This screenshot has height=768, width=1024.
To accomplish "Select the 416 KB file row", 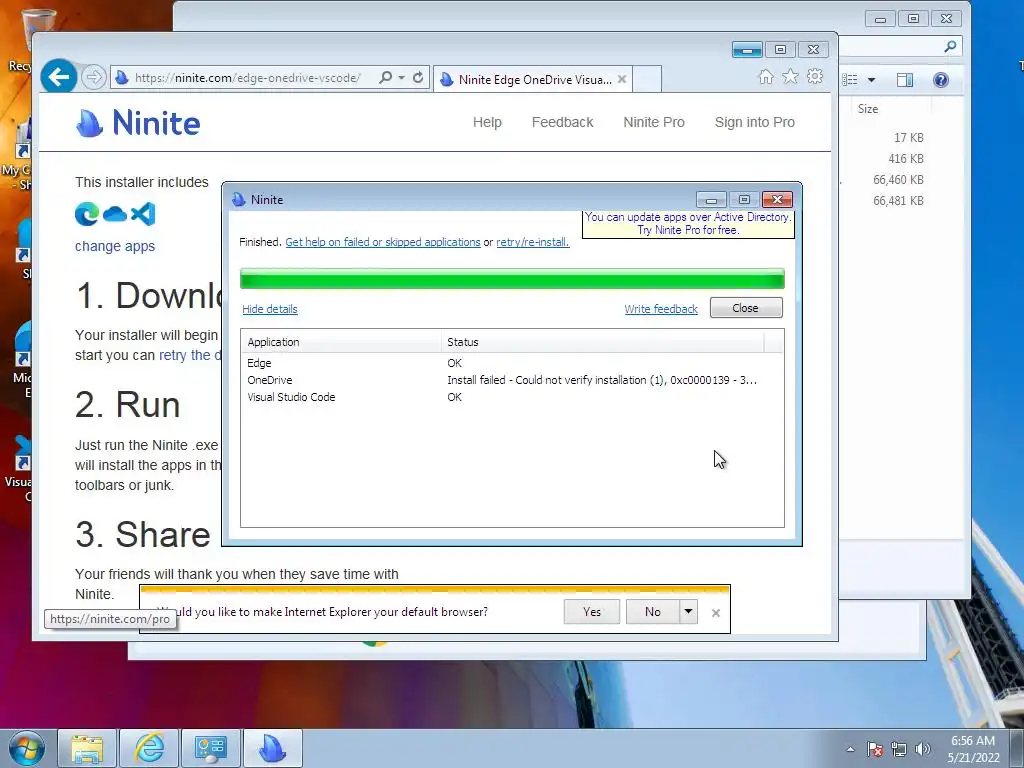I will click(905, 159).
